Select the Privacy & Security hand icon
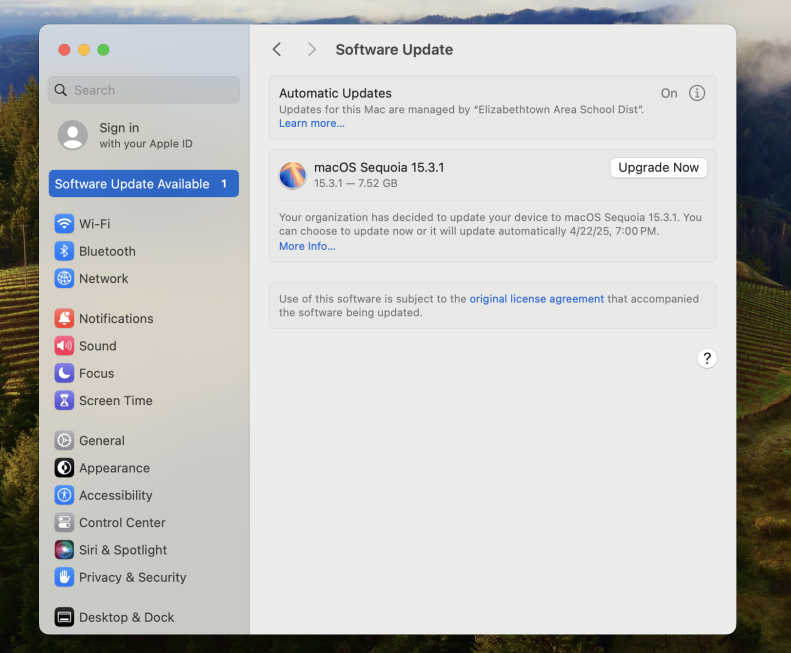This screenshot has width=791, height=653. coord(64,577)
